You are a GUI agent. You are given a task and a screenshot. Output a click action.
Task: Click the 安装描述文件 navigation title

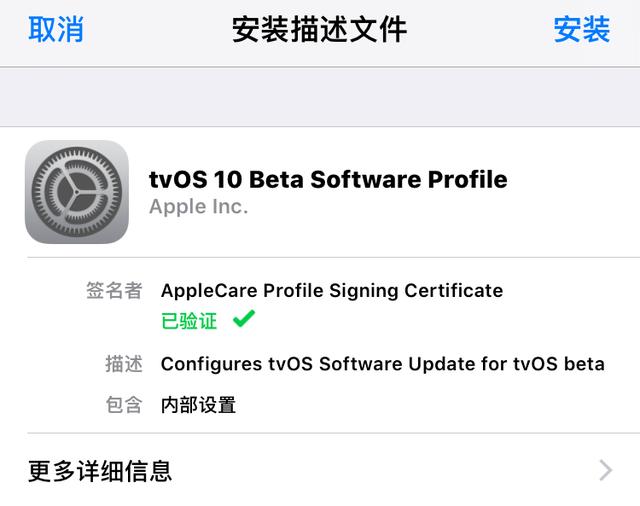click(x=319, y=30)
